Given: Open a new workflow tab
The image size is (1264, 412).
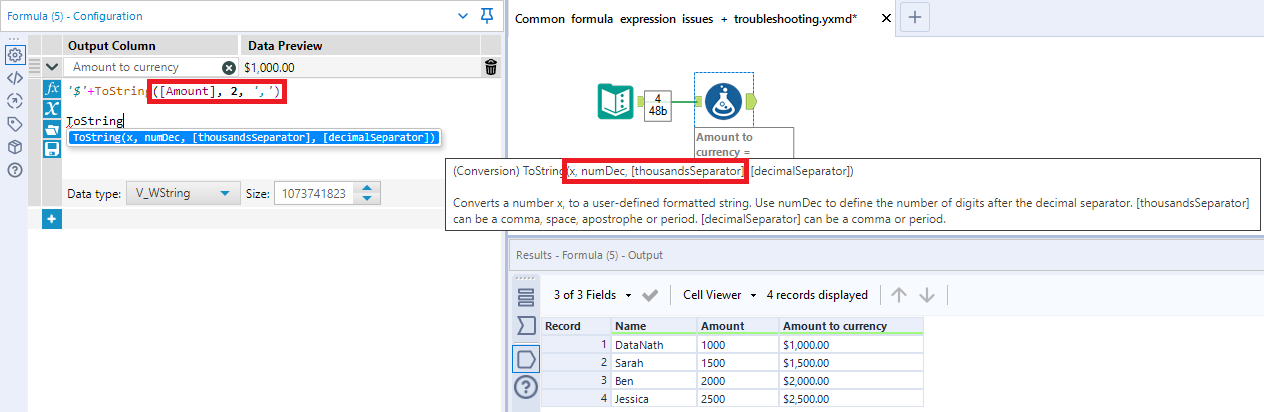Looking at the screenshot, I should tap(916, 17).
